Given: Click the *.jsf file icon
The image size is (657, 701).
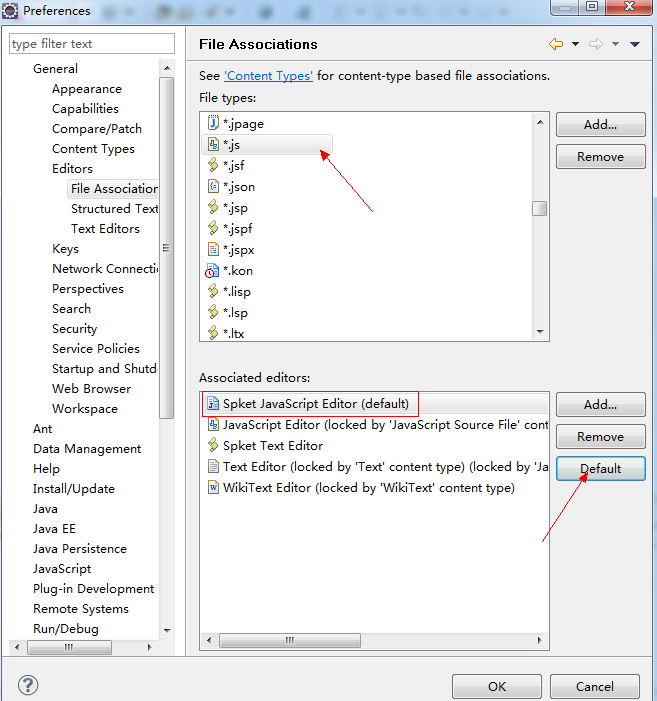Looking at the screenshot, I should pyautogui.click(x=213, y=165).
